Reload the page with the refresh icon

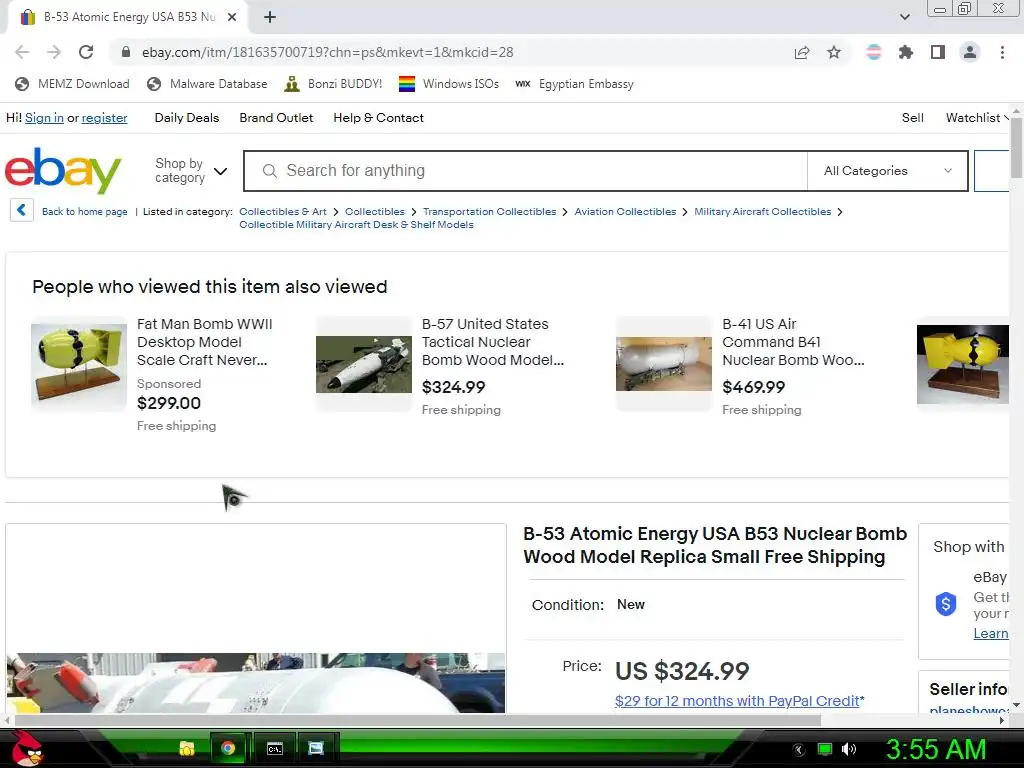click(x=86, y=52)
